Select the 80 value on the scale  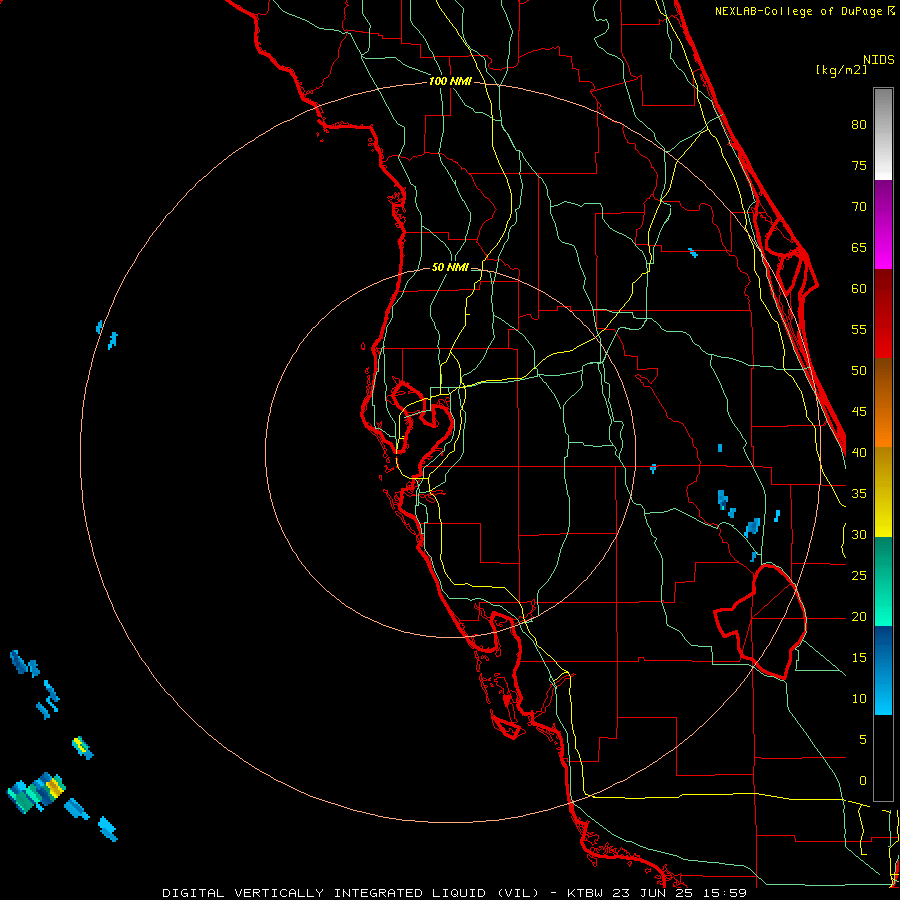click(859, 125)
